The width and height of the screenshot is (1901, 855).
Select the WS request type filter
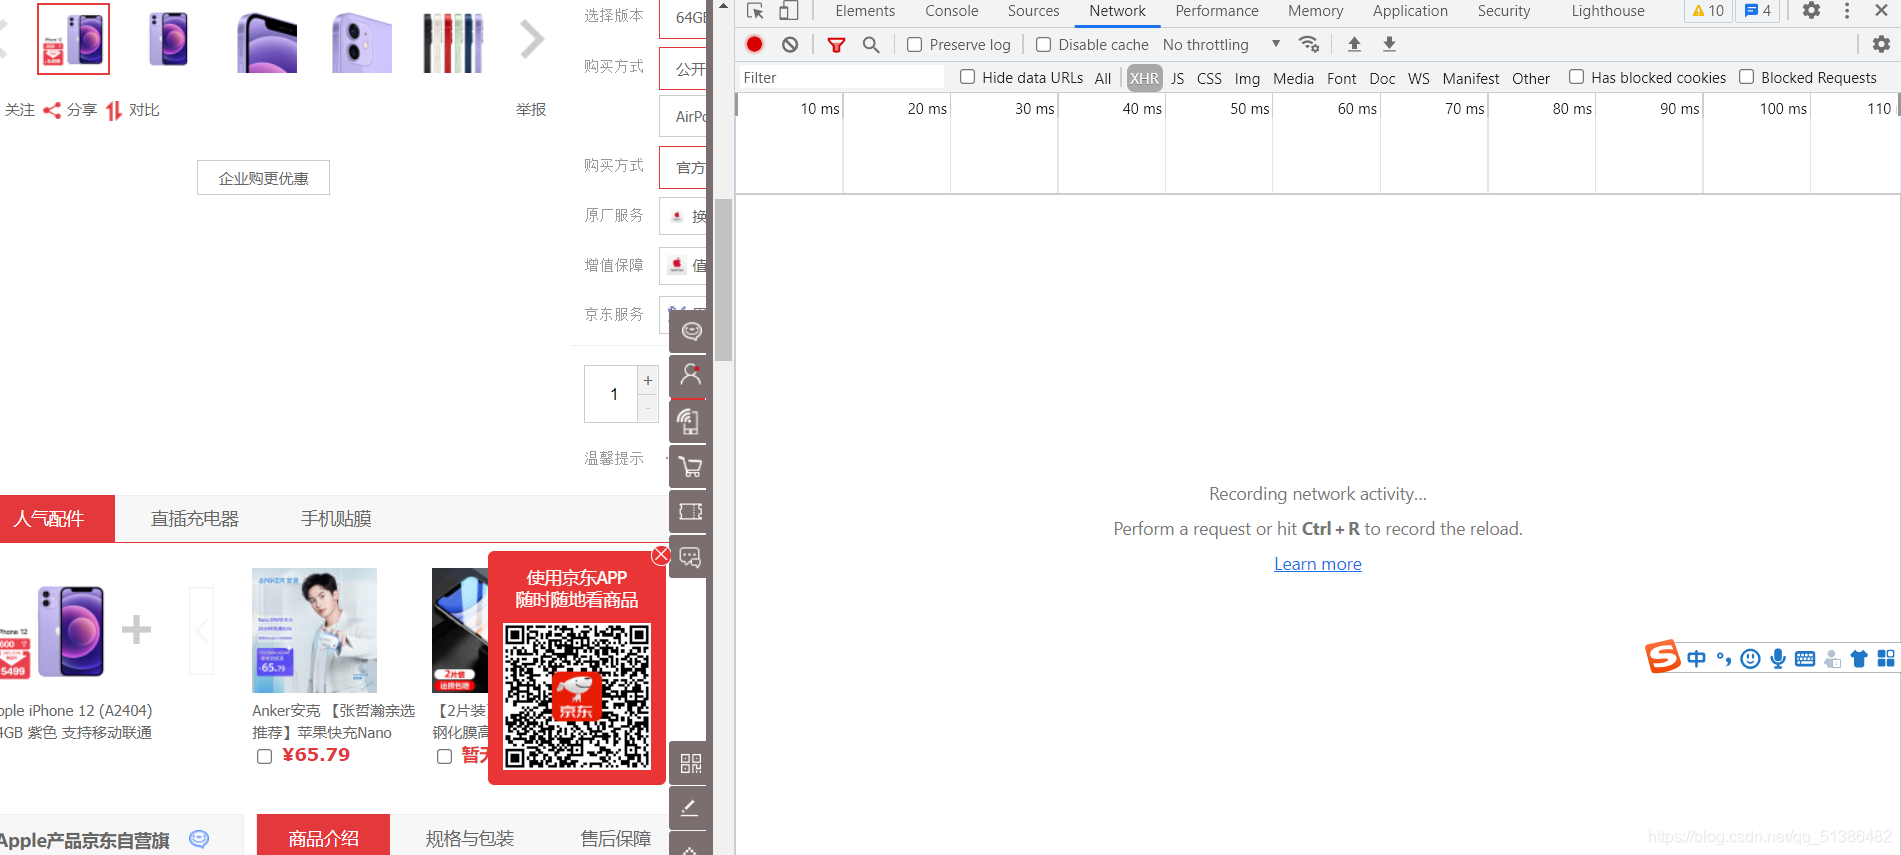(1418, 78)
